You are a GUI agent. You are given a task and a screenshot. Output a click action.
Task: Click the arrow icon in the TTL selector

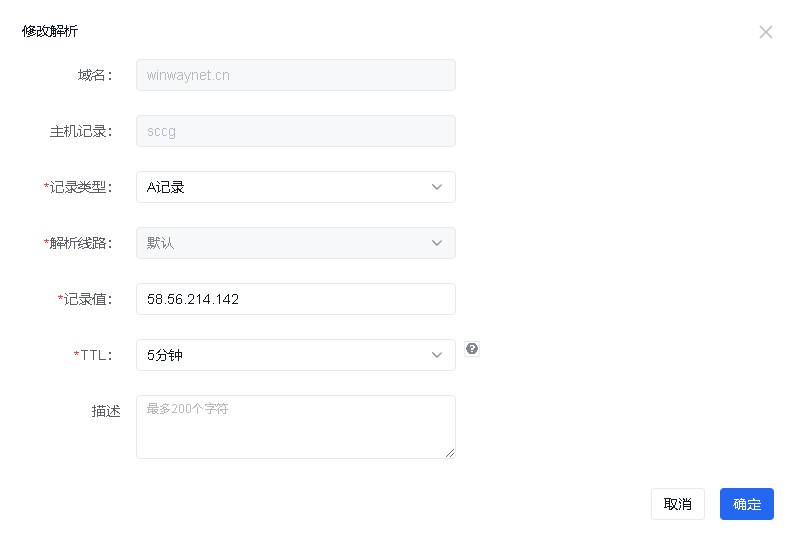[x=437, y=355]
